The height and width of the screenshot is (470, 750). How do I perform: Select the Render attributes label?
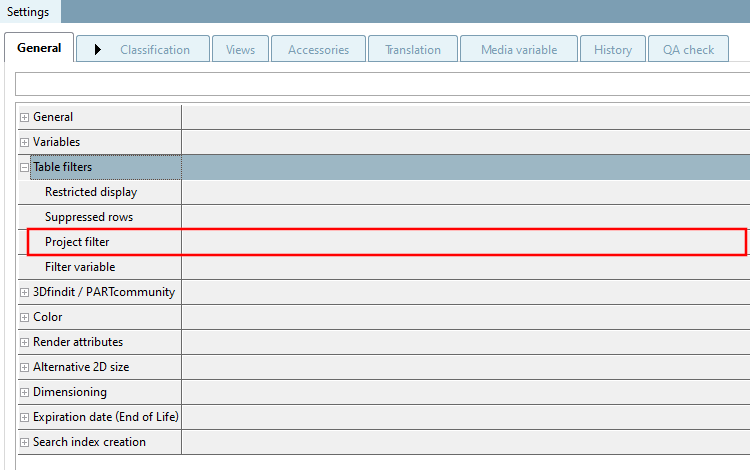click(x=78, y=341)
